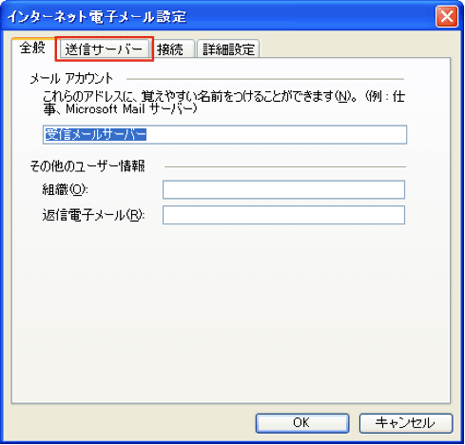Click the メール アカウント section heading

(x=72, y=79)
